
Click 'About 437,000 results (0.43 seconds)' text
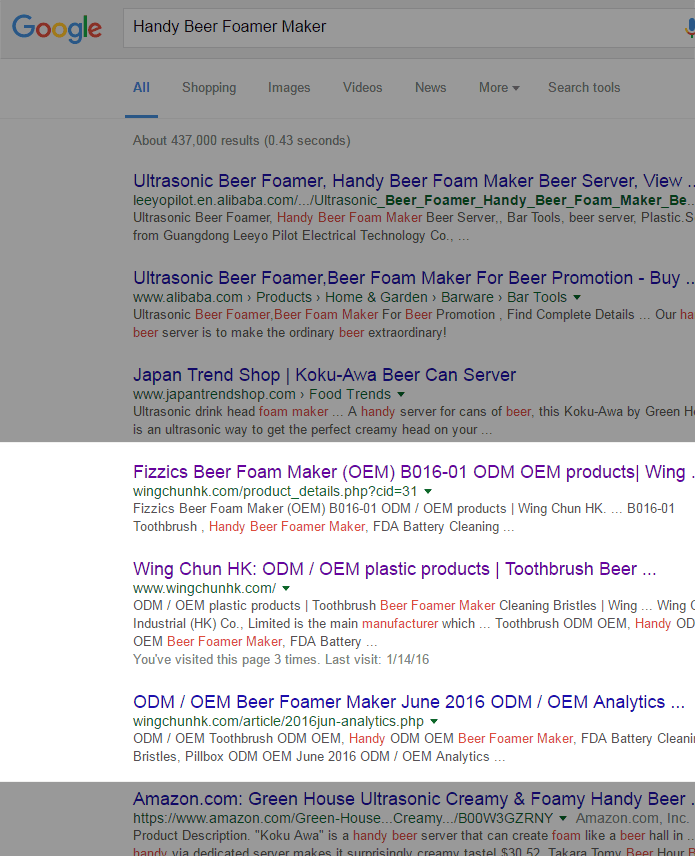(x=241, y=140)
